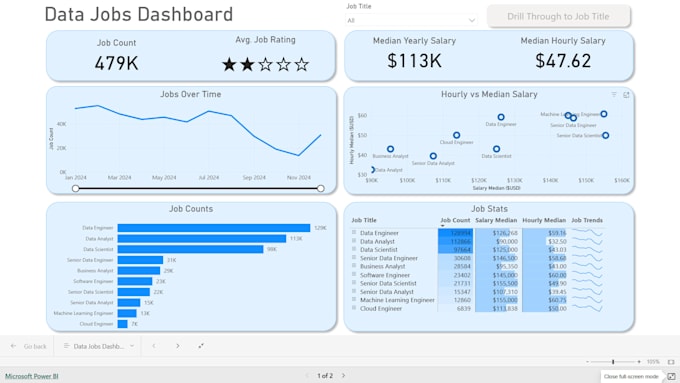Click the left handle of Jobs Over Time slider
The height and width of the screenshot is (383, 680).
point(76,188)
